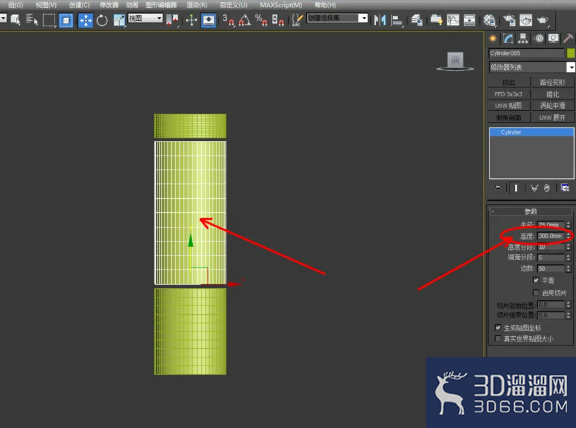Screen dimensions: 576x428
Task: Open the reference coordinate system dropdown
Action: (x=145, y=18)
